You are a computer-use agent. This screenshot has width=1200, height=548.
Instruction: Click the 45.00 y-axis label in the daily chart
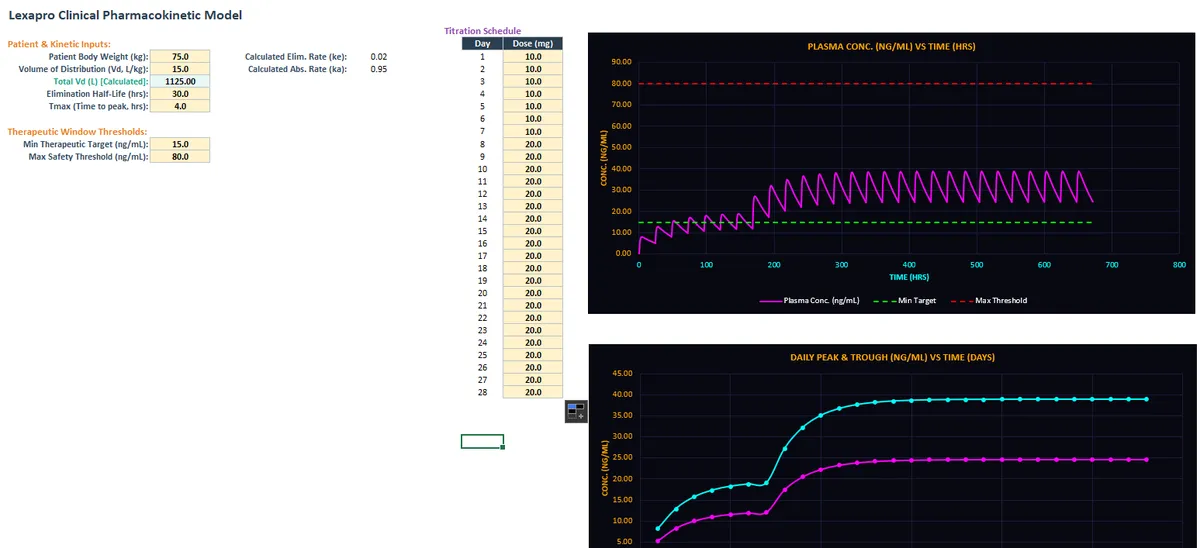[621, 373]
